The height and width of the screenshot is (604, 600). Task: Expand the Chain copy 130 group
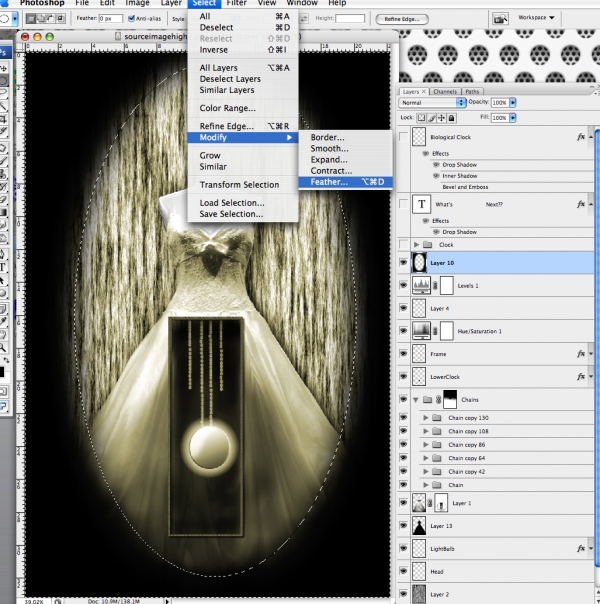(x=426, y=418)
